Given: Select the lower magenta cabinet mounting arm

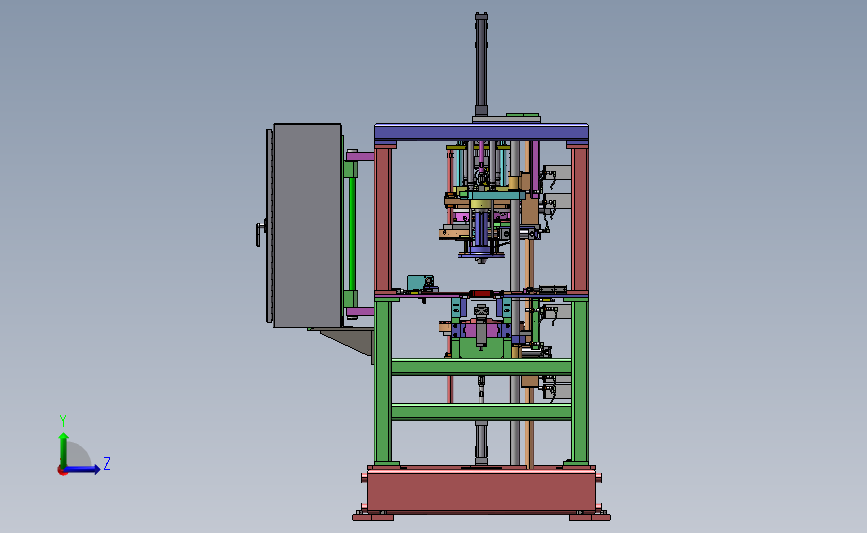Looking at the screenshot, I should click(360, 312).
